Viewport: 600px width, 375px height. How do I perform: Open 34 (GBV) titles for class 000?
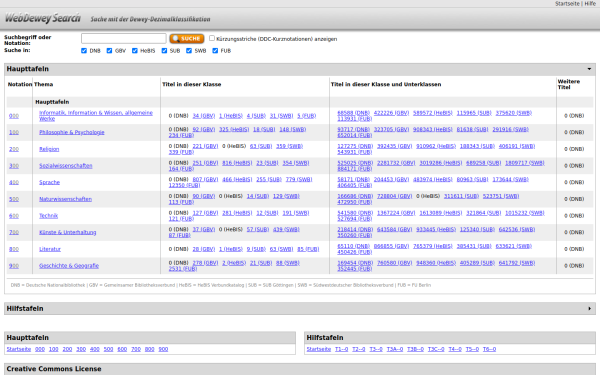[204, 116]
